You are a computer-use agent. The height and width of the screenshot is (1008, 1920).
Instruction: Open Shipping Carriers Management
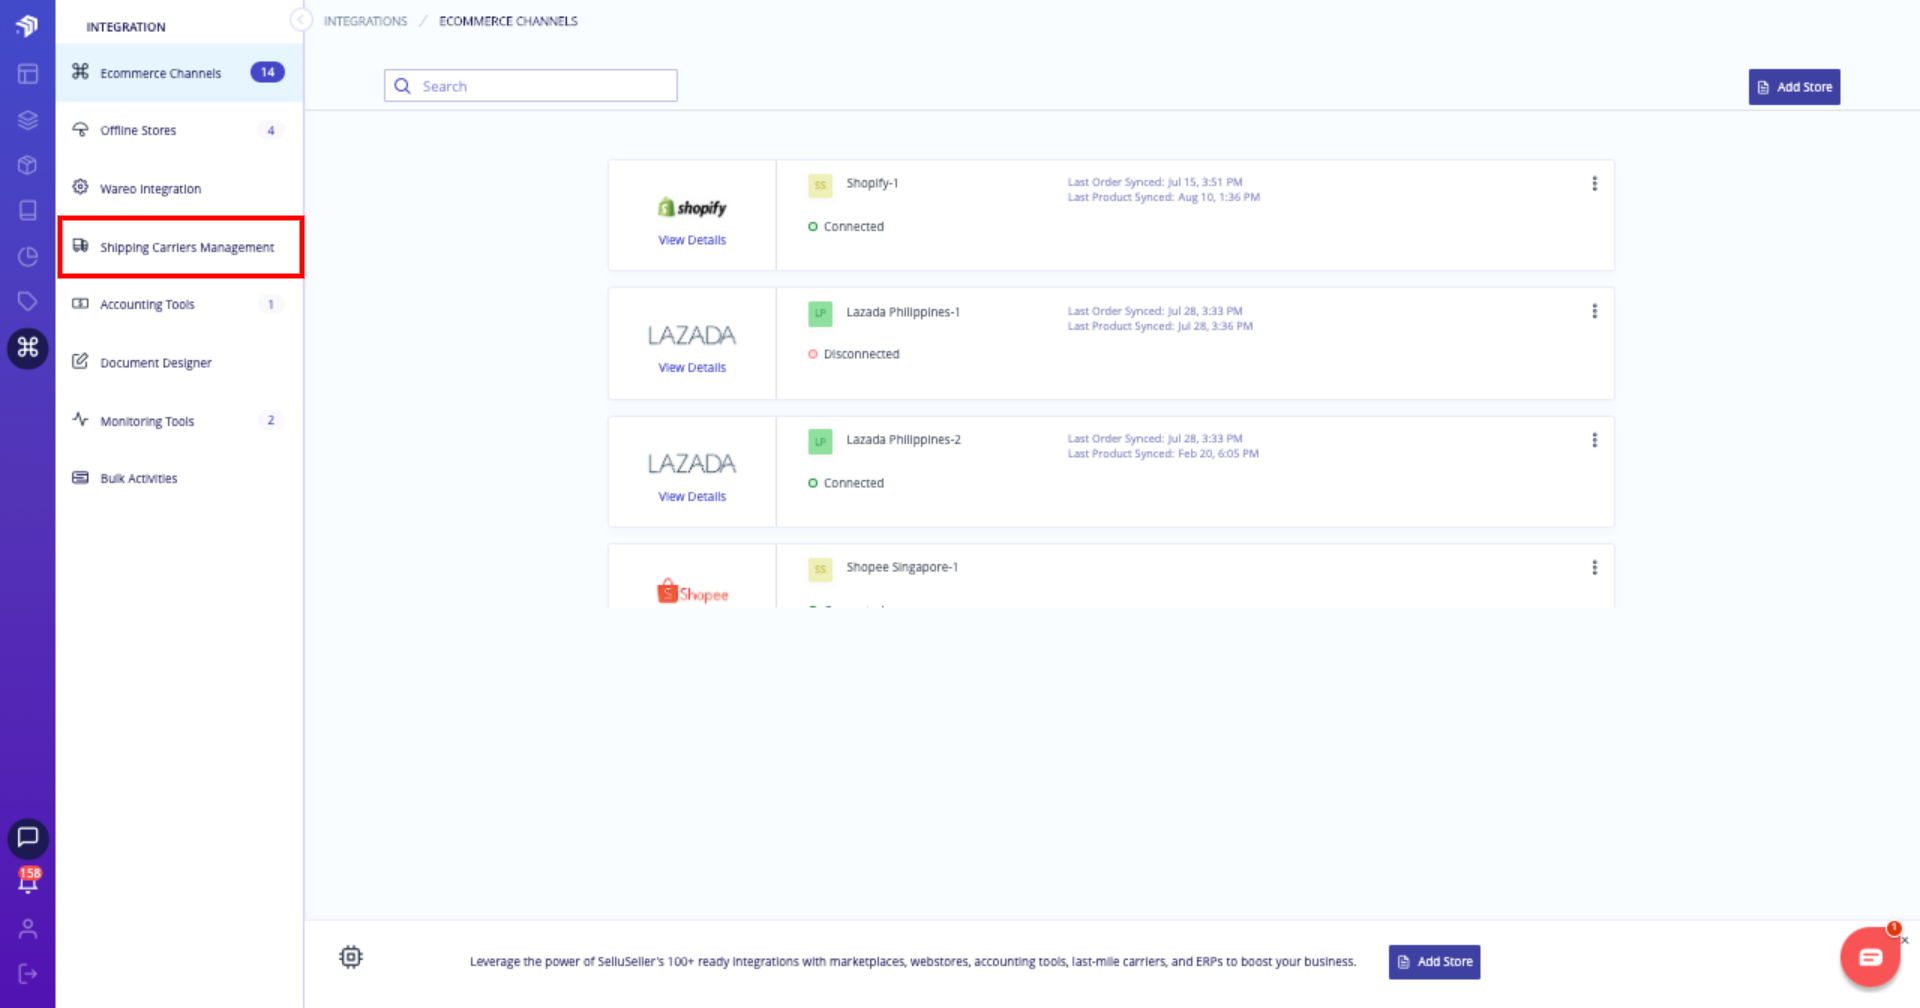click(181, 247)
